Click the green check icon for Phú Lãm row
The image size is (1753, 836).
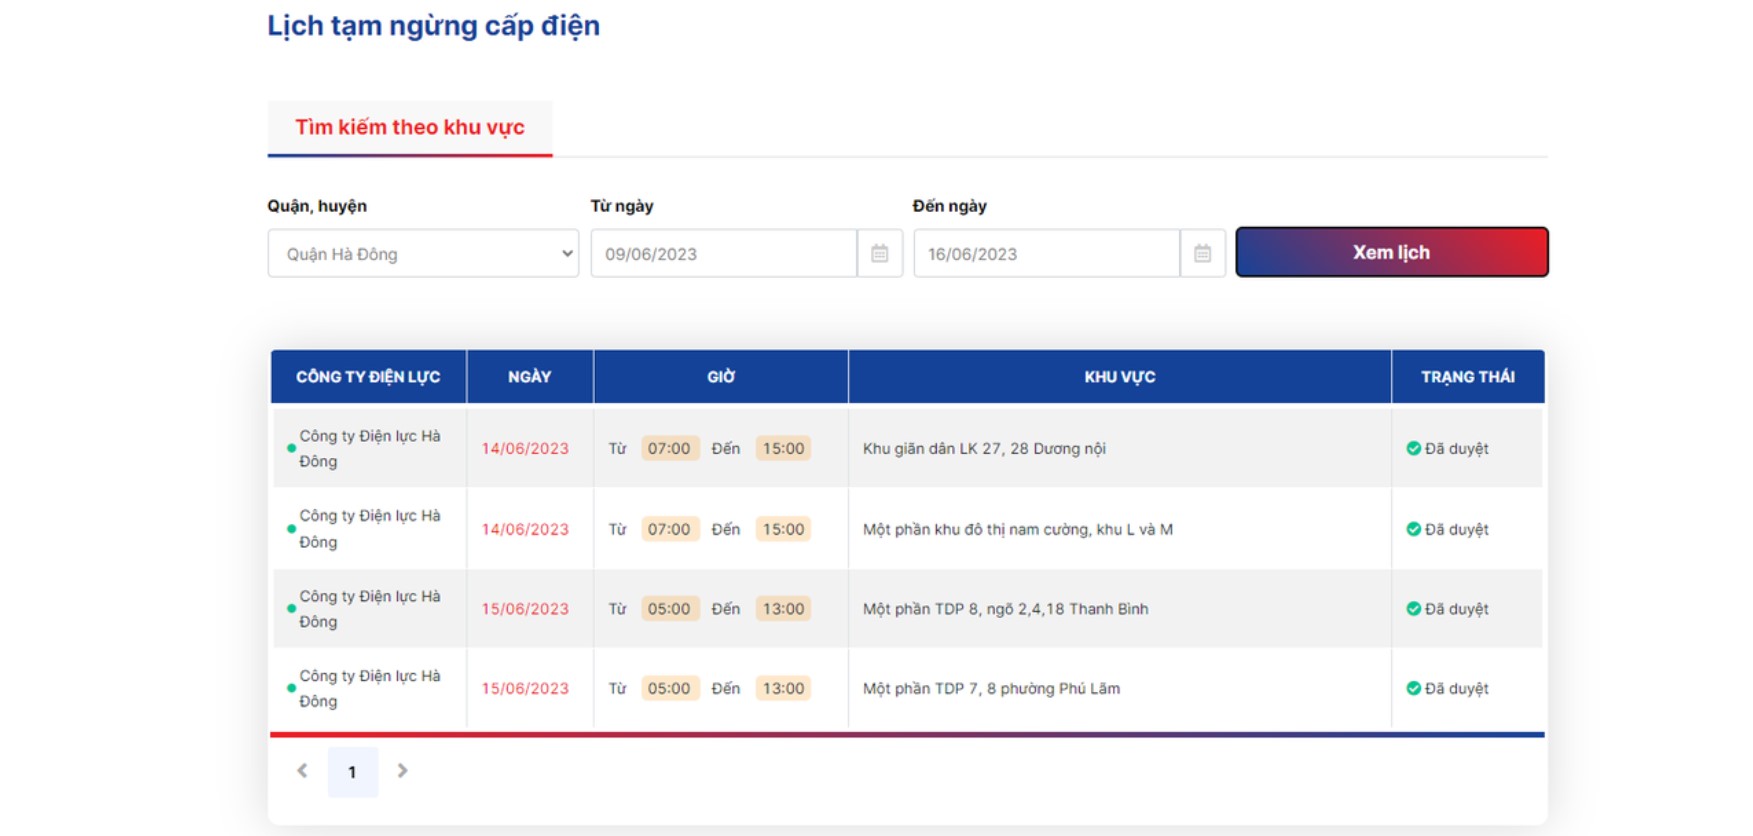[1413, 689]
